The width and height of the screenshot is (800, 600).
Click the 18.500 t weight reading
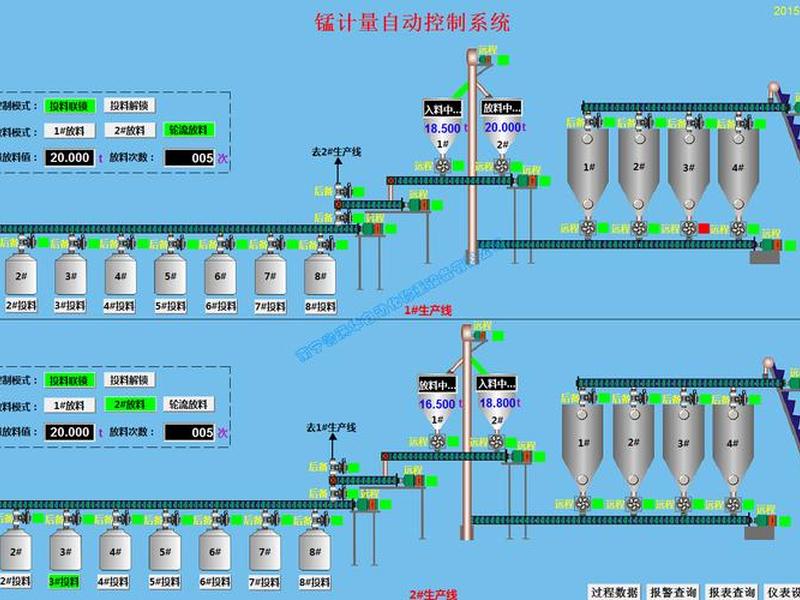pos(445,128)
